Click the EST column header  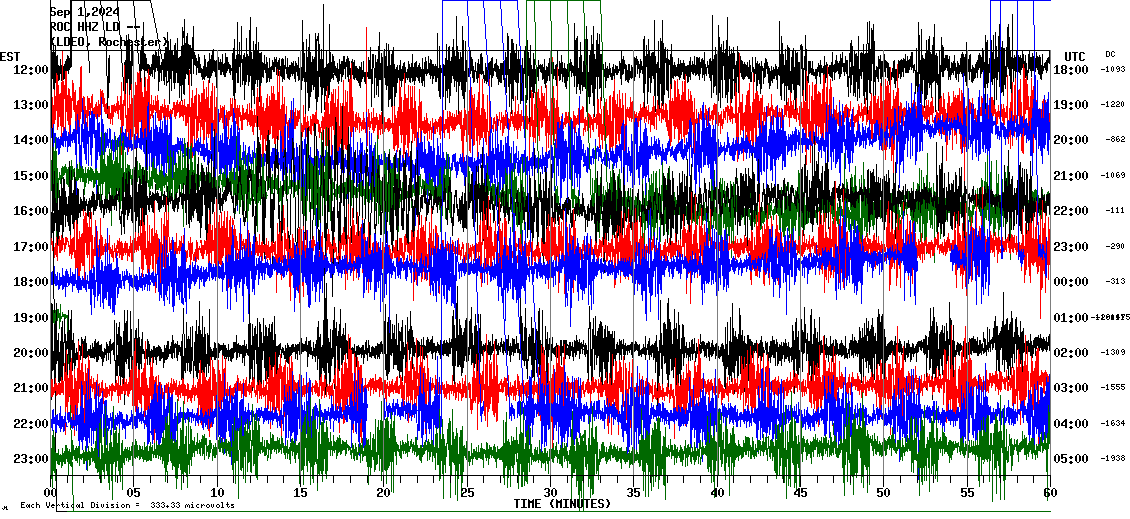(10, 56)
